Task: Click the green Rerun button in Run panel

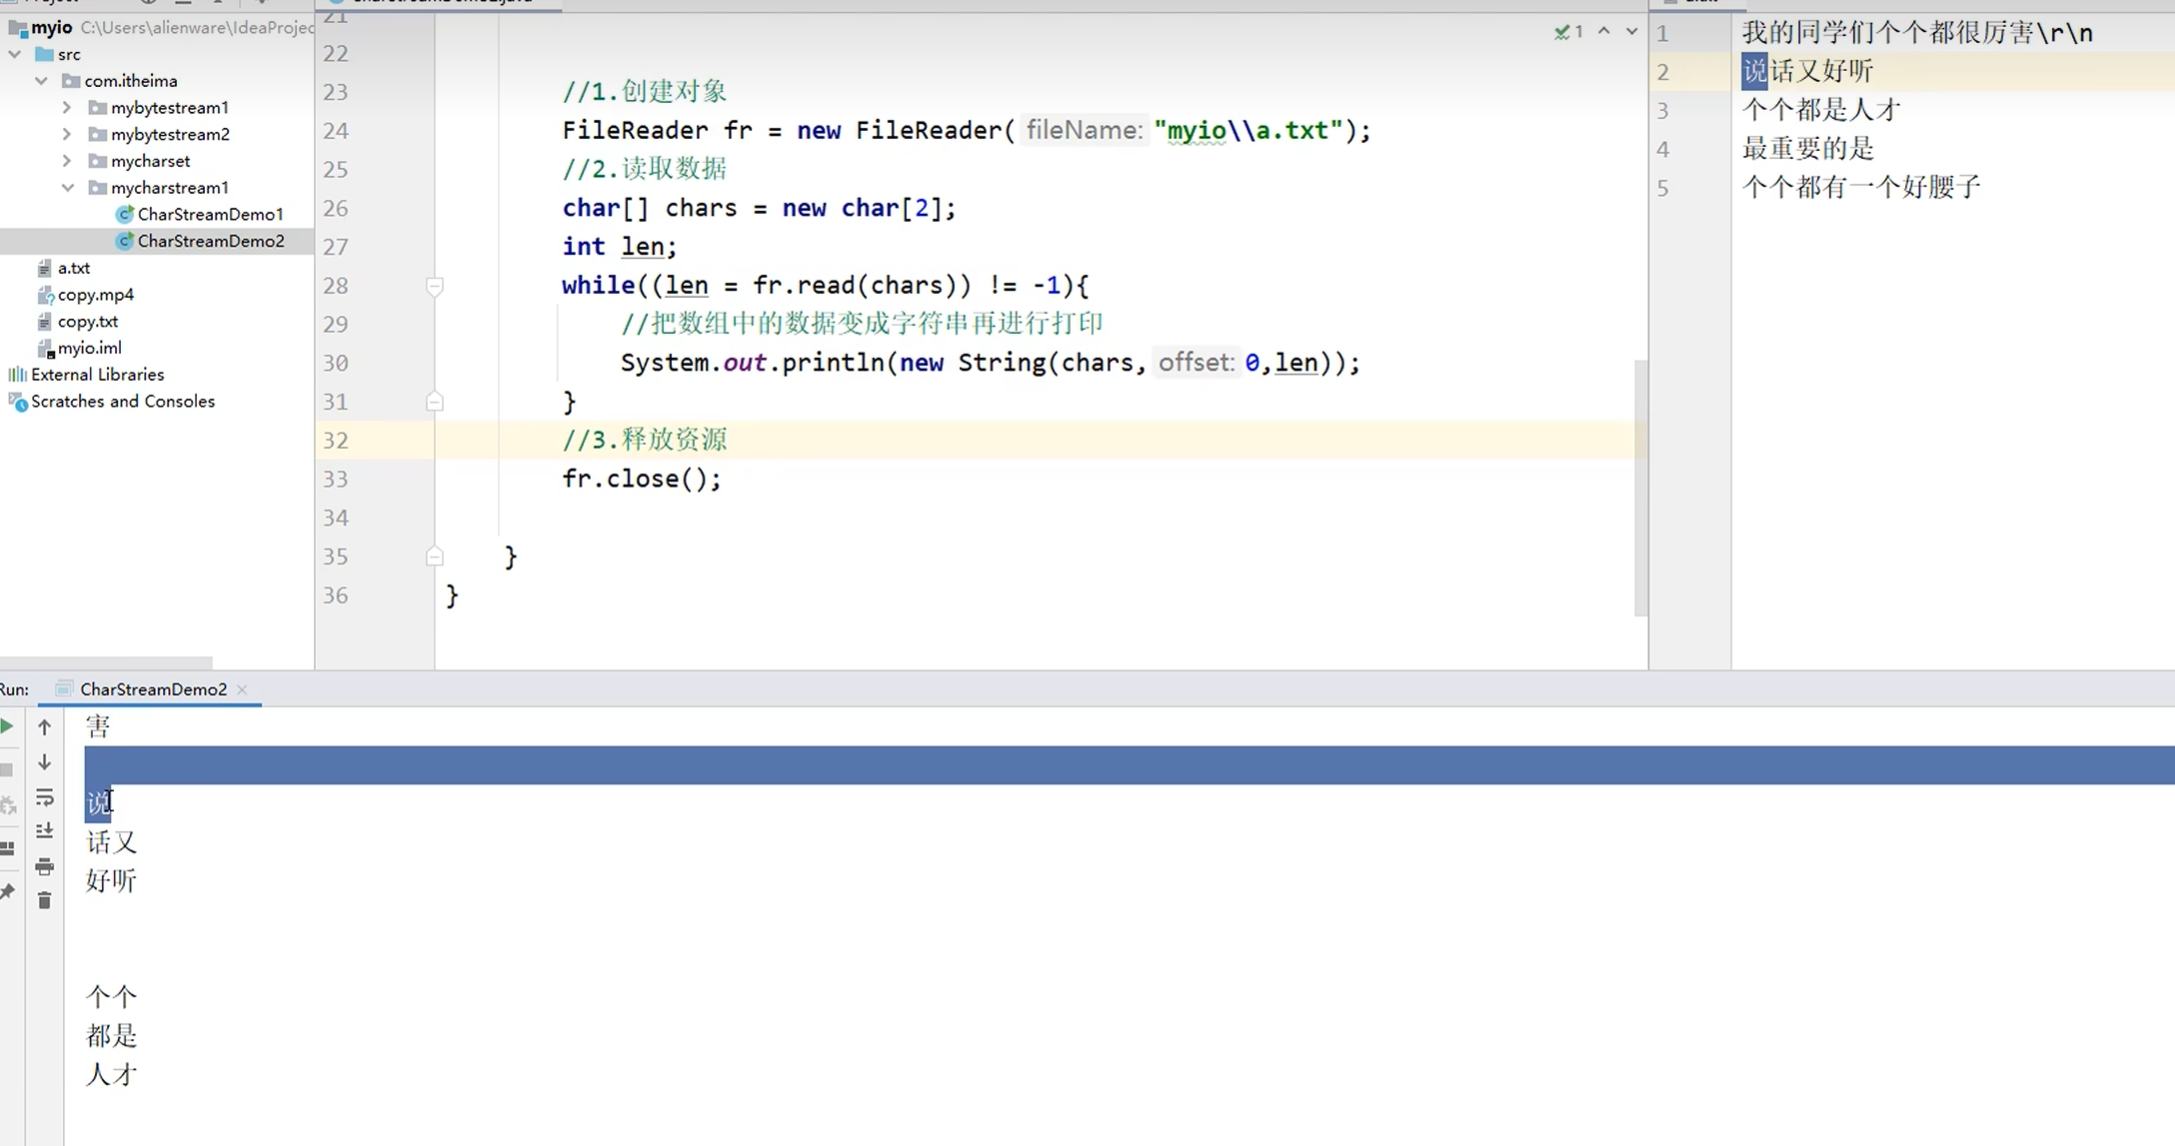Action: [x=7, y=727]
